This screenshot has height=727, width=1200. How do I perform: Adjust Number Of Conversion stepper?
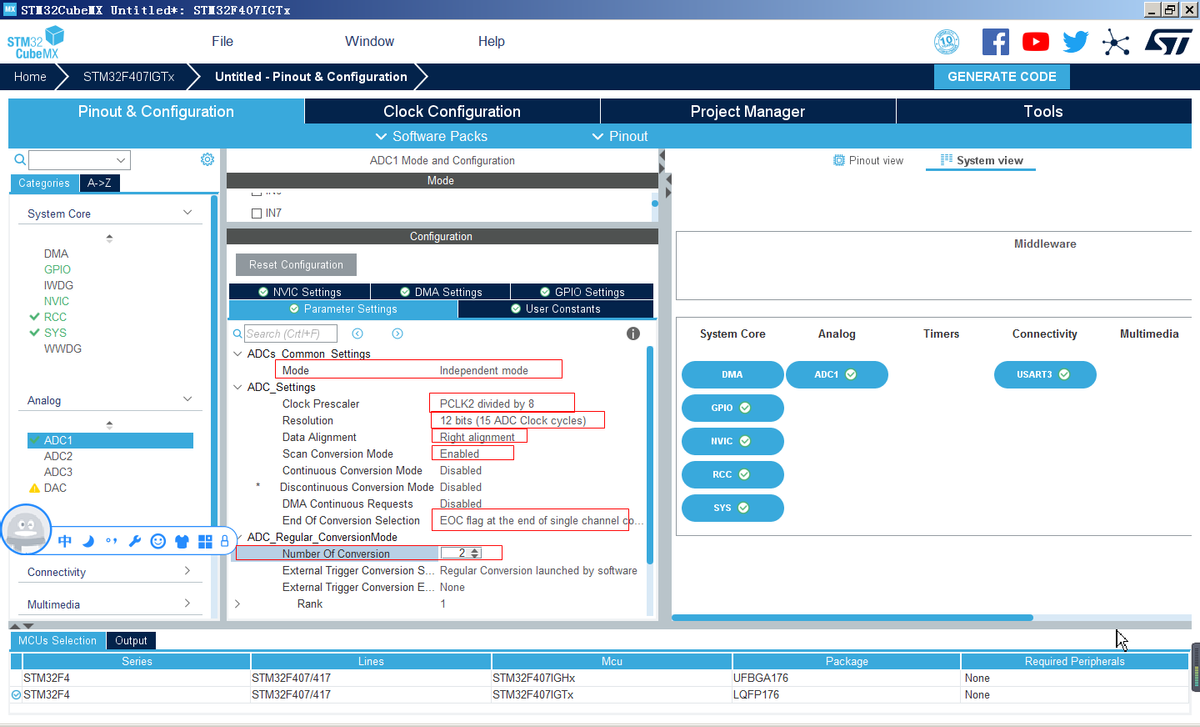[475, 553]
